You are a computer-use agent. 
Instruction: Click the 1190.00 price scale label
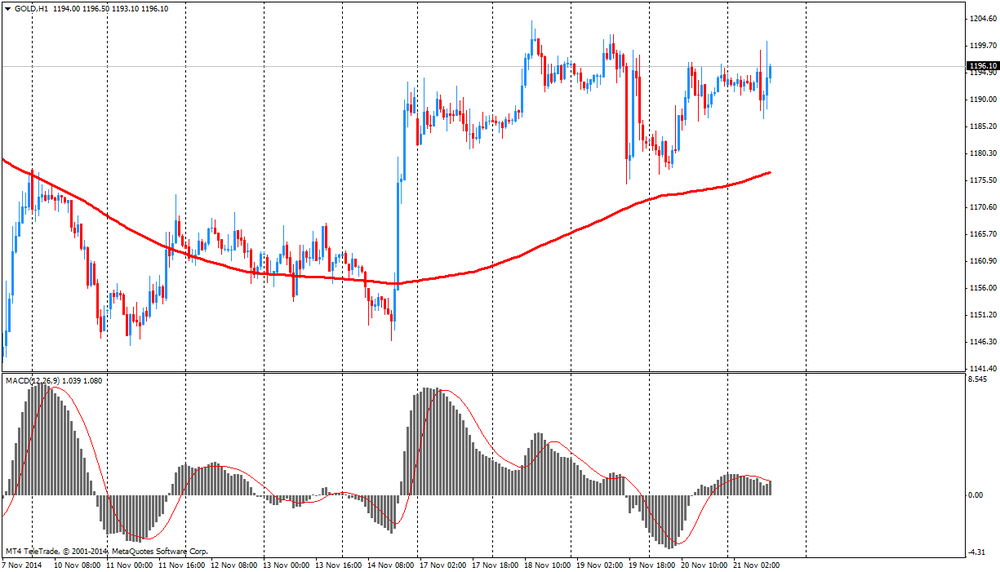983,99
